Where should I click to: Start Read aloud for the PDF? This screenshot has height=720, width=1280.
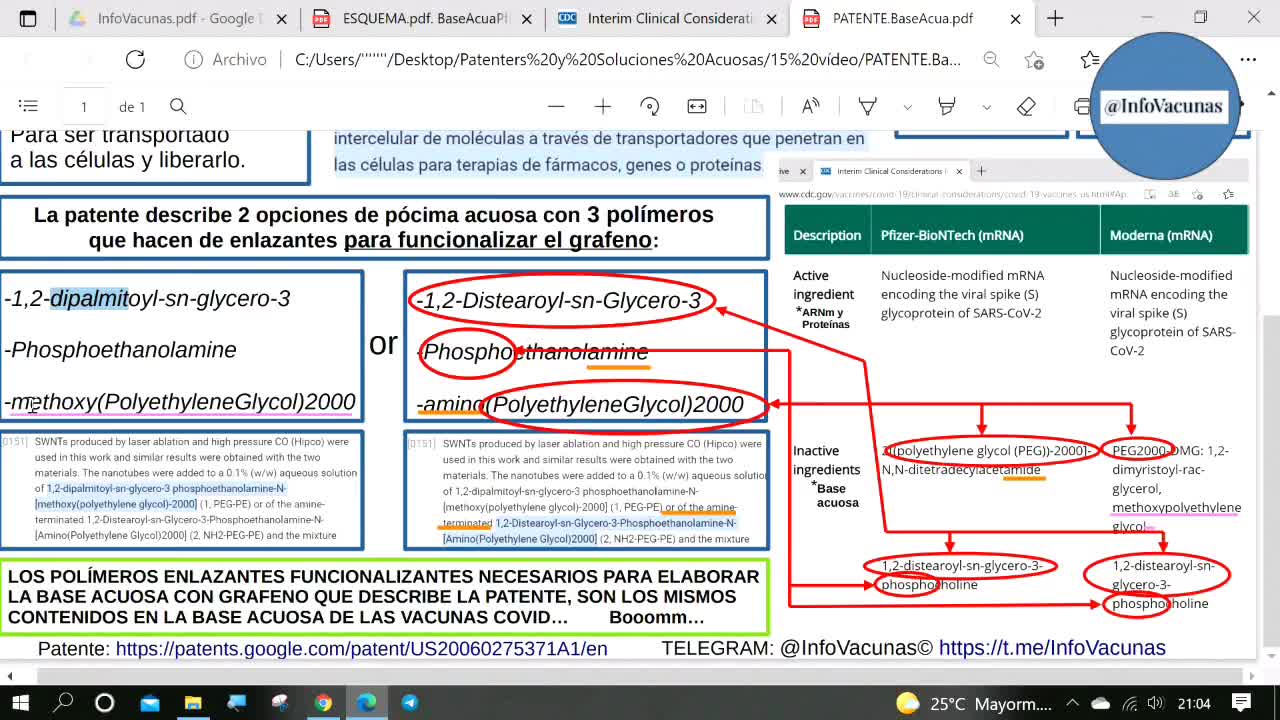[x=811, y=106]
